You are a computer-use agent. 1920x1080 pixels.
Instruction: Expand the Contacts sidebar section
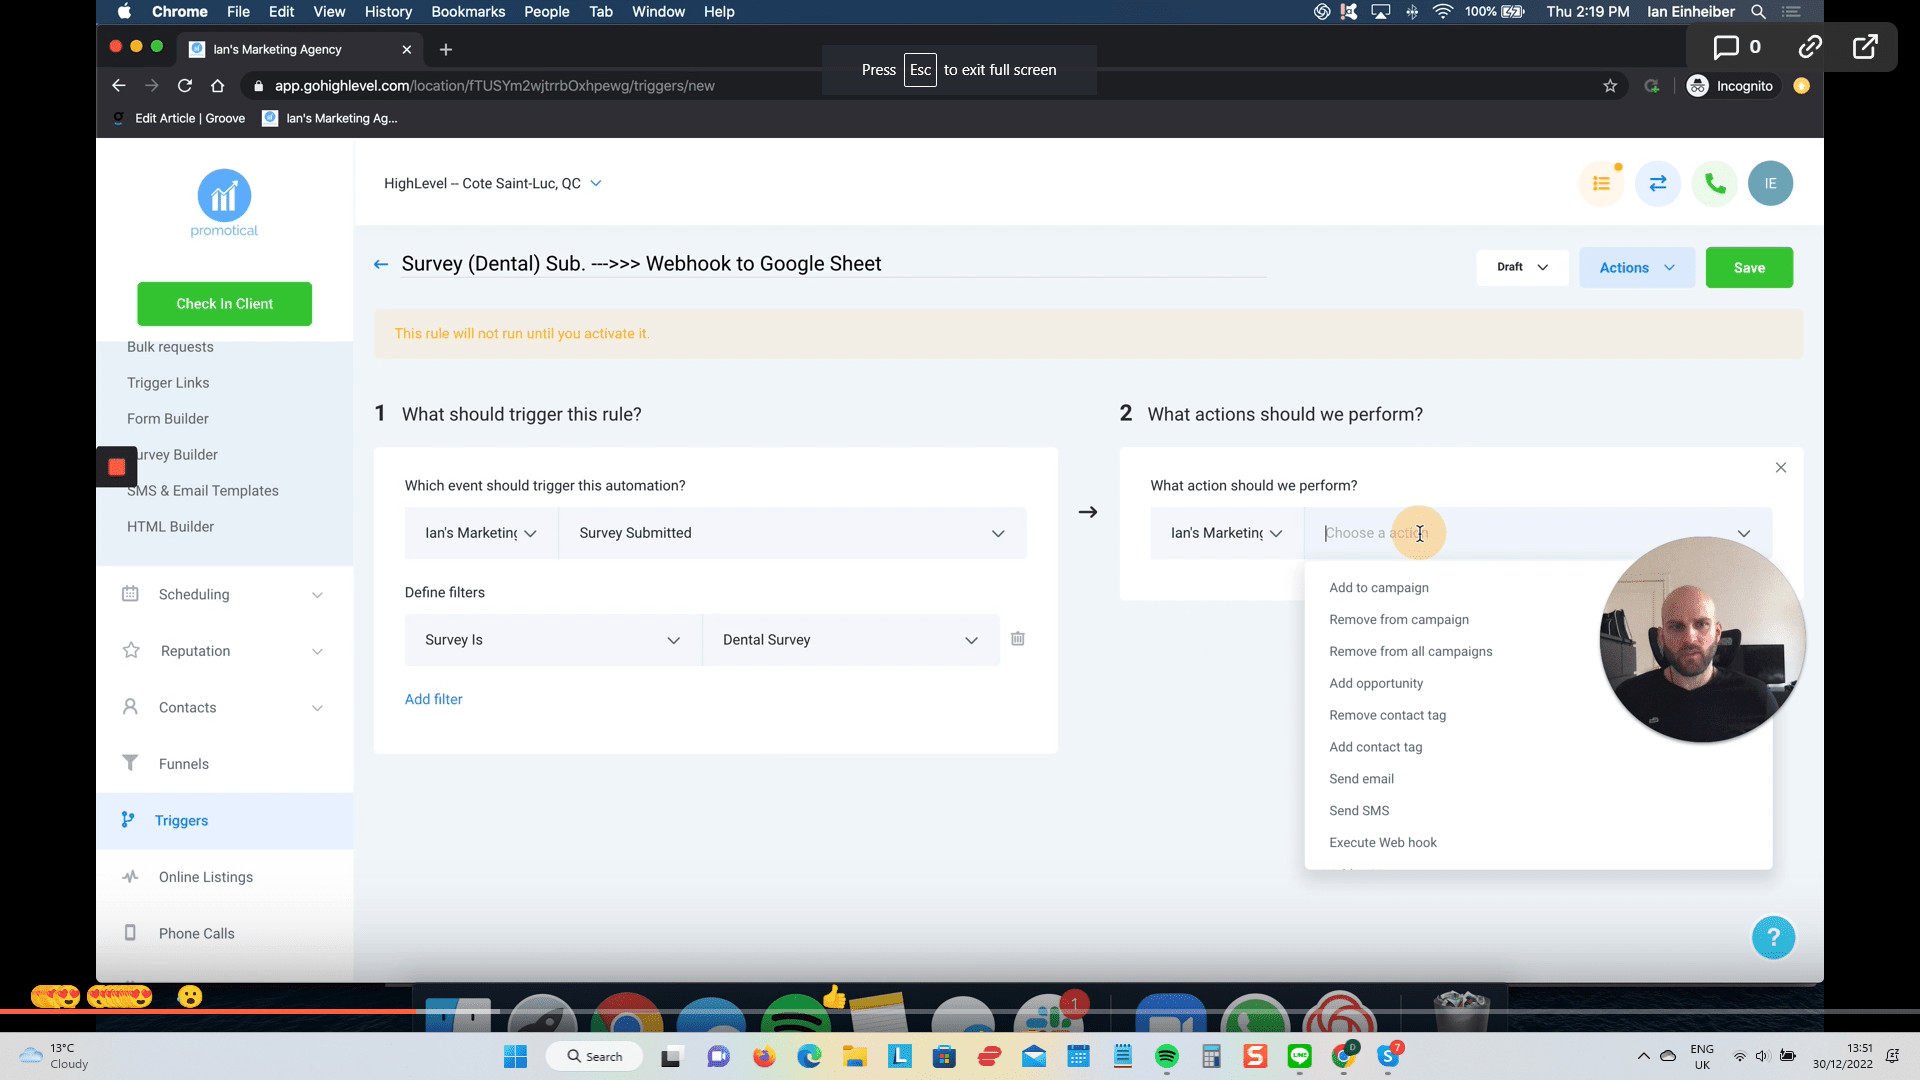click(x=225, y=708)
